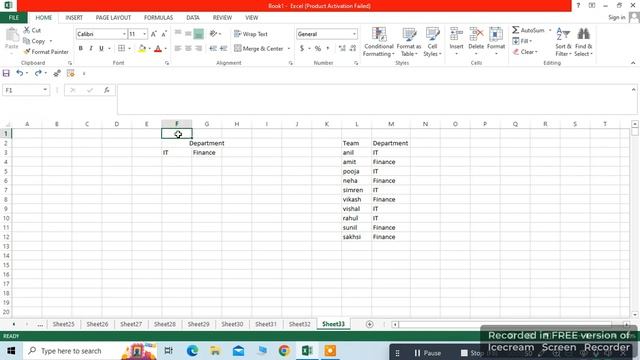The width and height of the screenshot is (640, 360).
Task: Open Cell Styles gallery
Action: coord(432,42)
